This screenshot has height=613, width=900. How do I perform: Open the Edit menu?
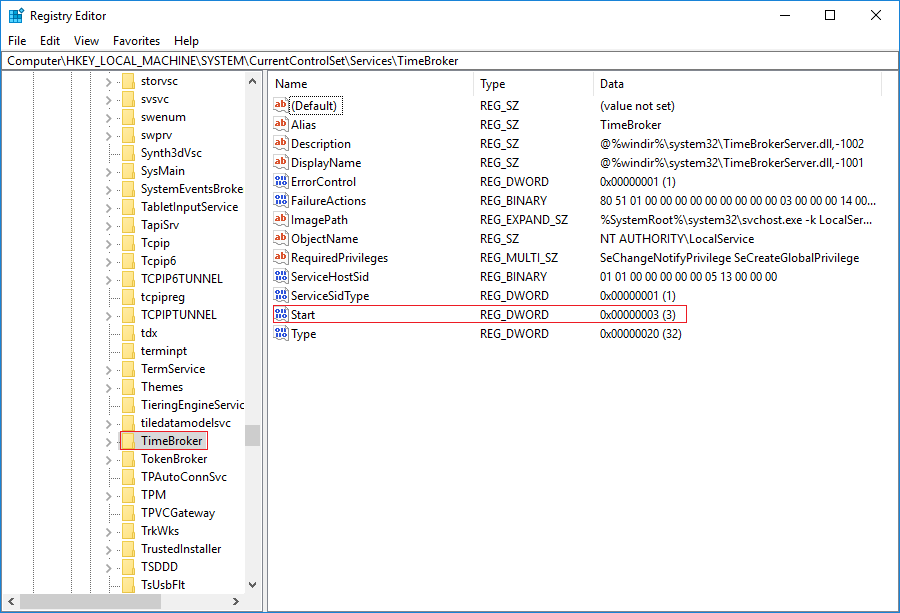click(50, 41)
